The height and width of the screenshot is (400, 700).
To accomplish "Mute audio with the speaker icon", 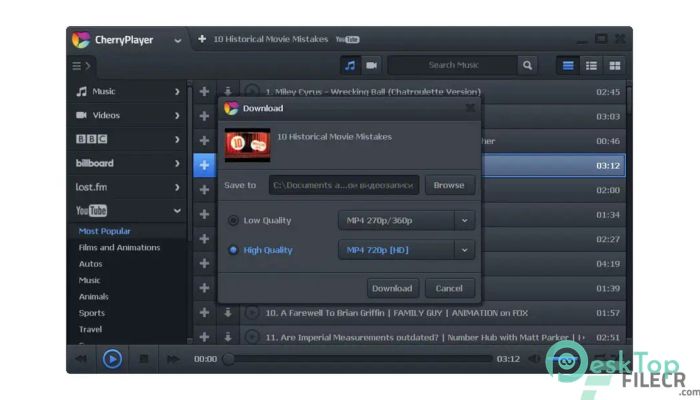I will click(x=534, y=359).
